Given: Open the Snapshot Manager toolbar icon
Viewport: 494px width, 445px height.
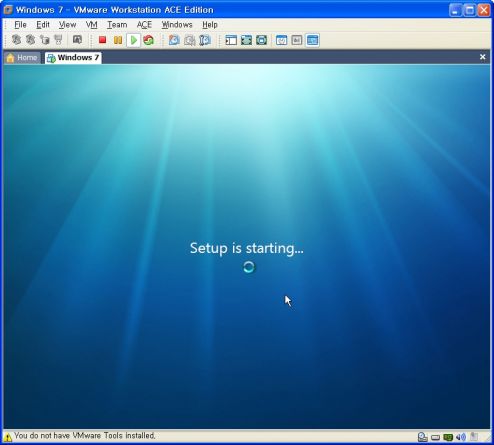Looking at the screenshot, I should tap(205, 40).
